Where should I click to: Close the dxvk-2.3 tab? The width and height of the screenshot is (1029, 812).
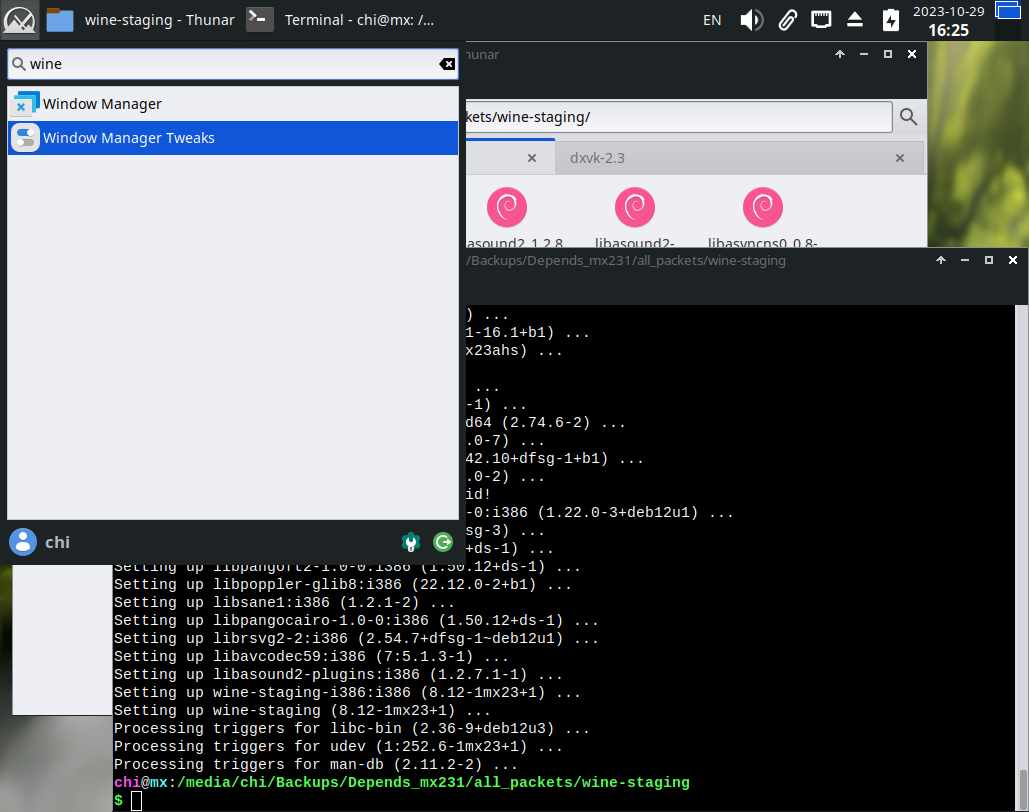[x=900, y=158]
